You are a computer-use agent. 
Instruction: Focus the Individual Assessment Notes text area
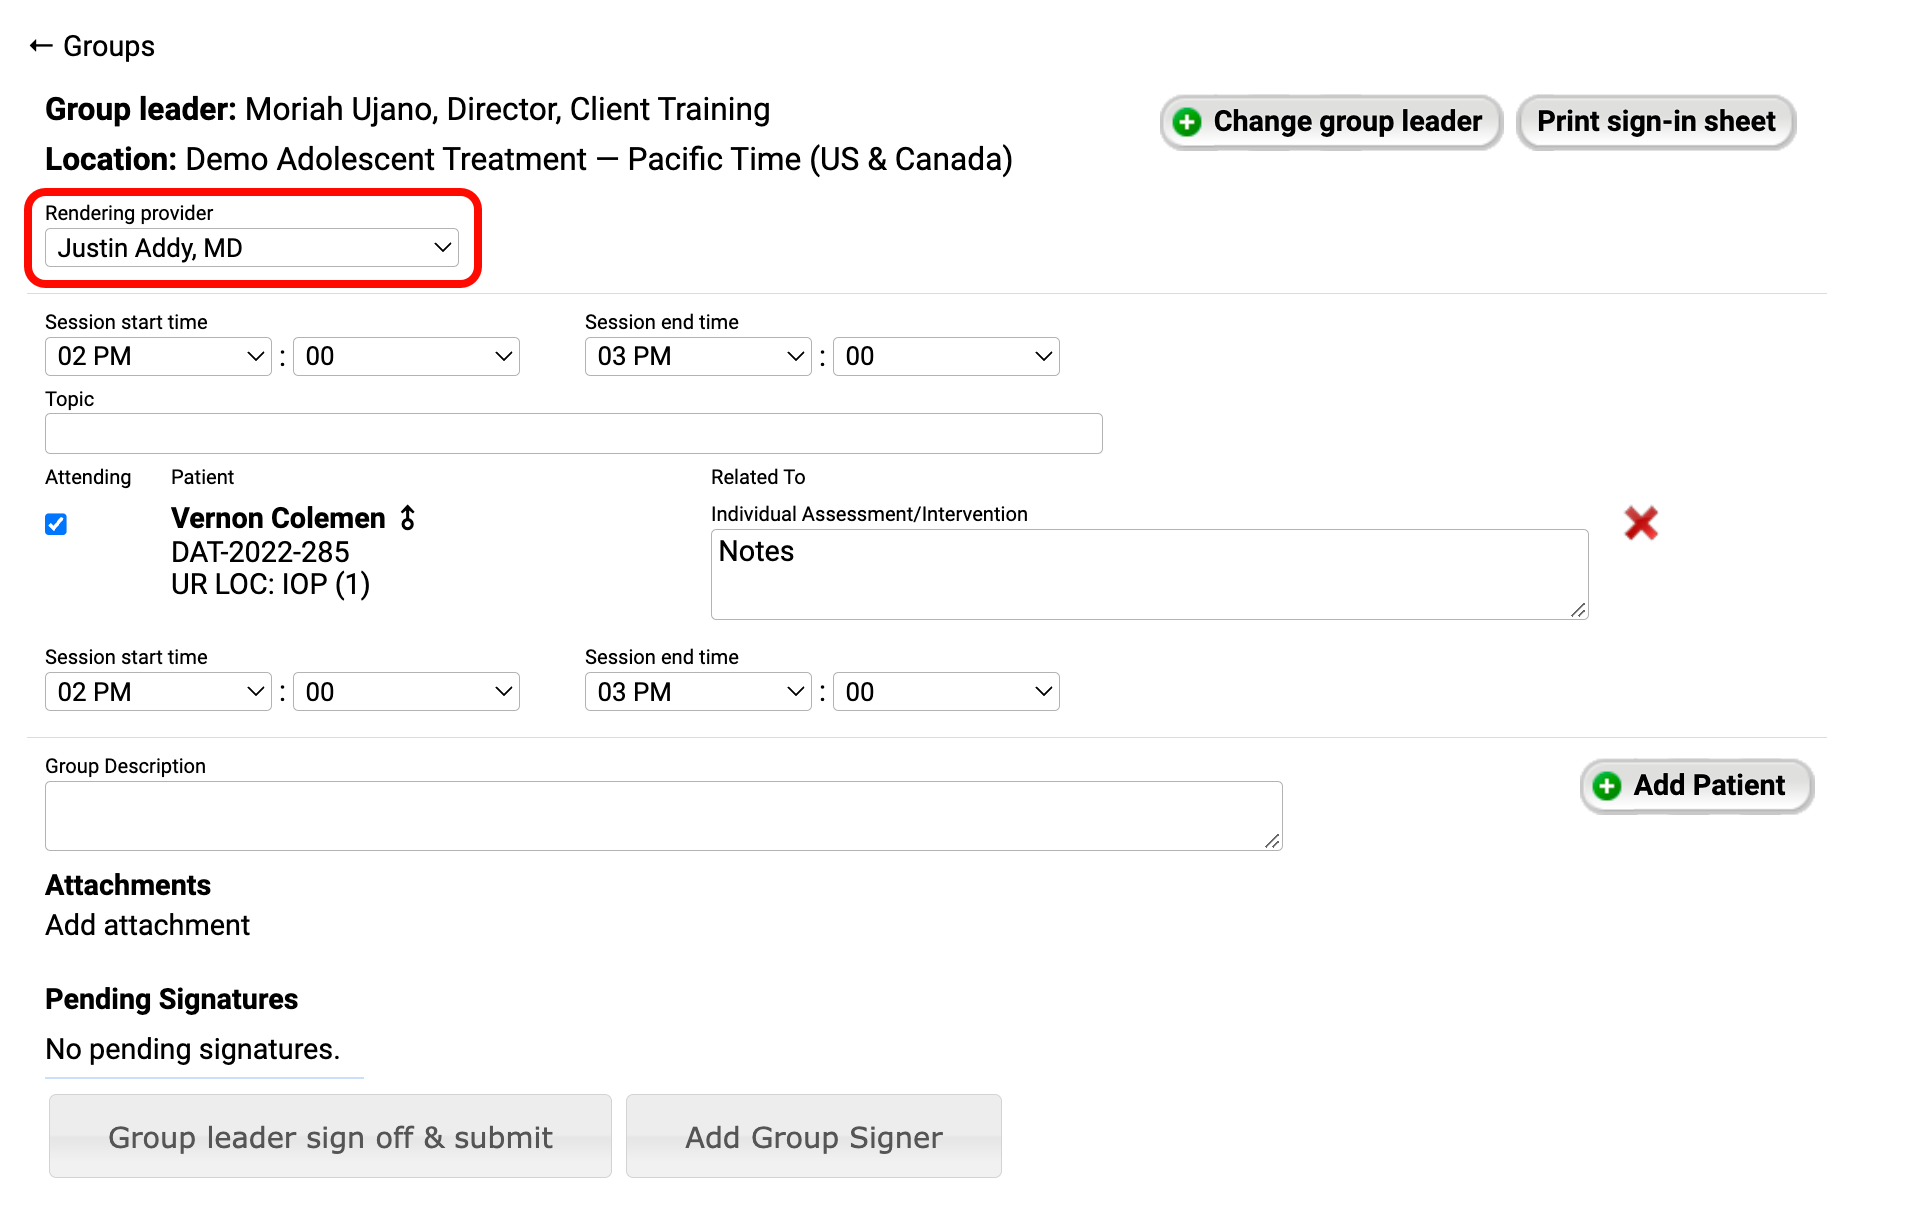tap(1148, 574)
